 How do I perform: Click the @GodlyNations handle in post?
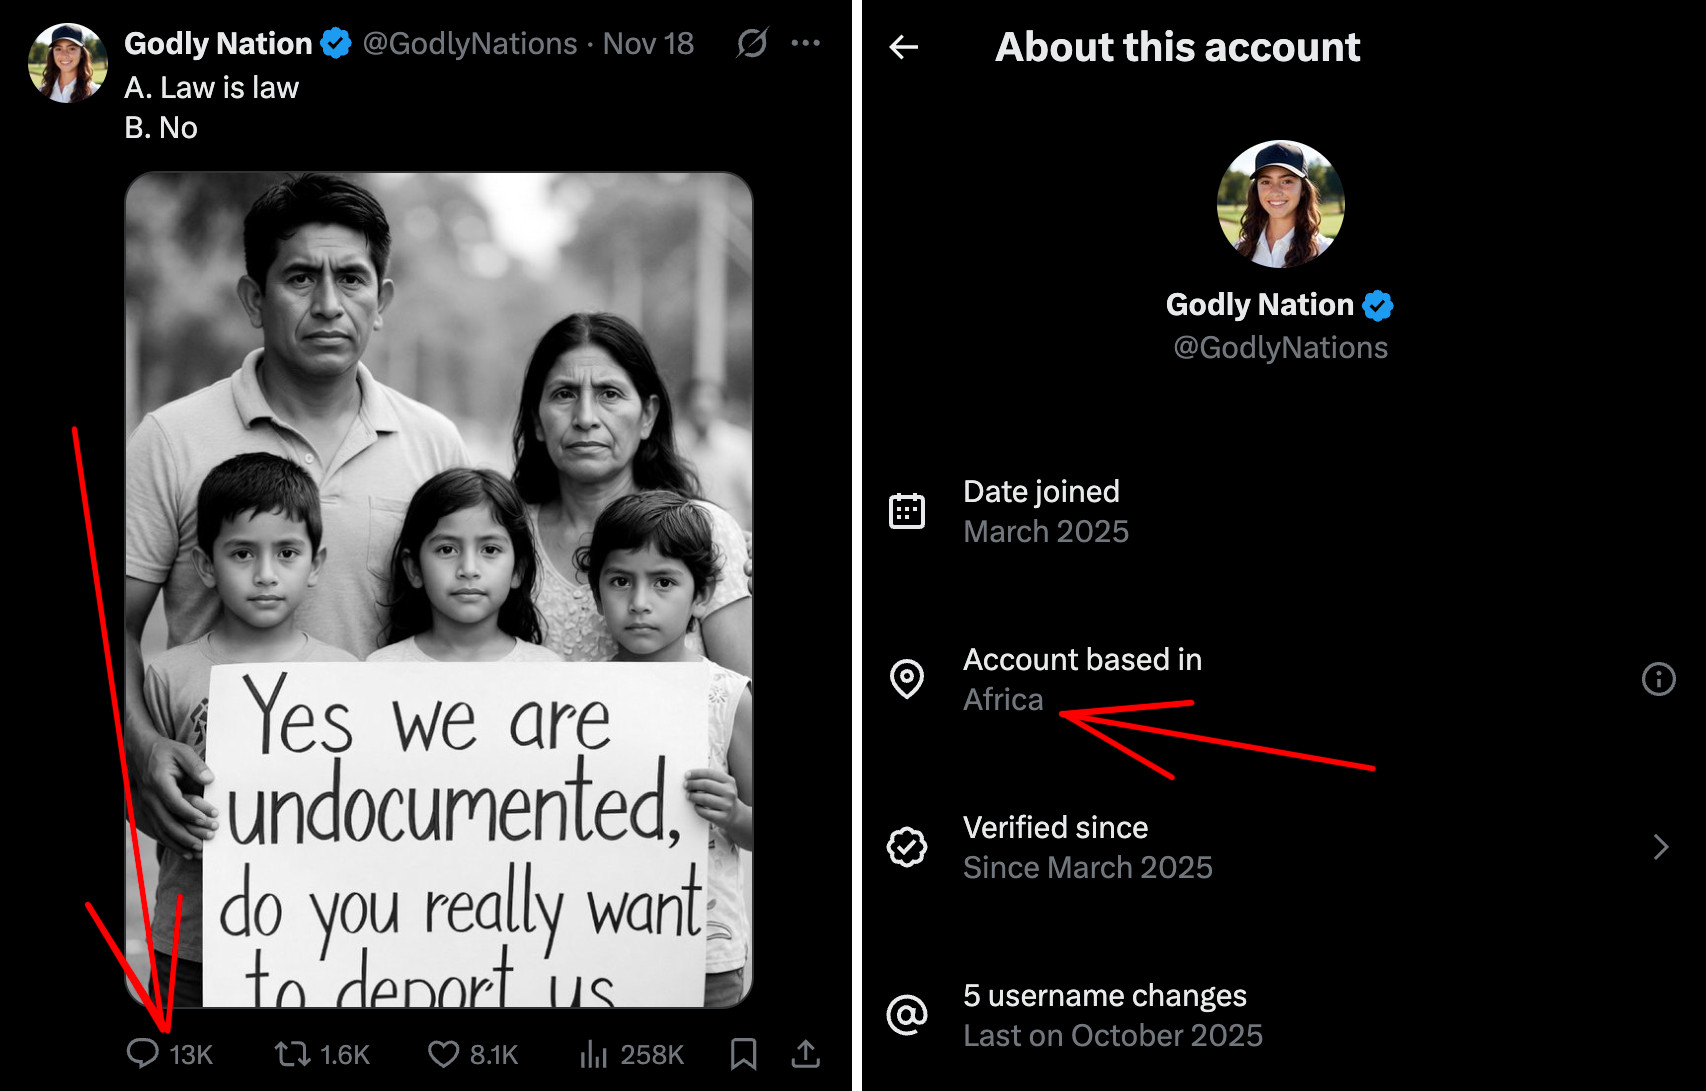coord(469,44)
